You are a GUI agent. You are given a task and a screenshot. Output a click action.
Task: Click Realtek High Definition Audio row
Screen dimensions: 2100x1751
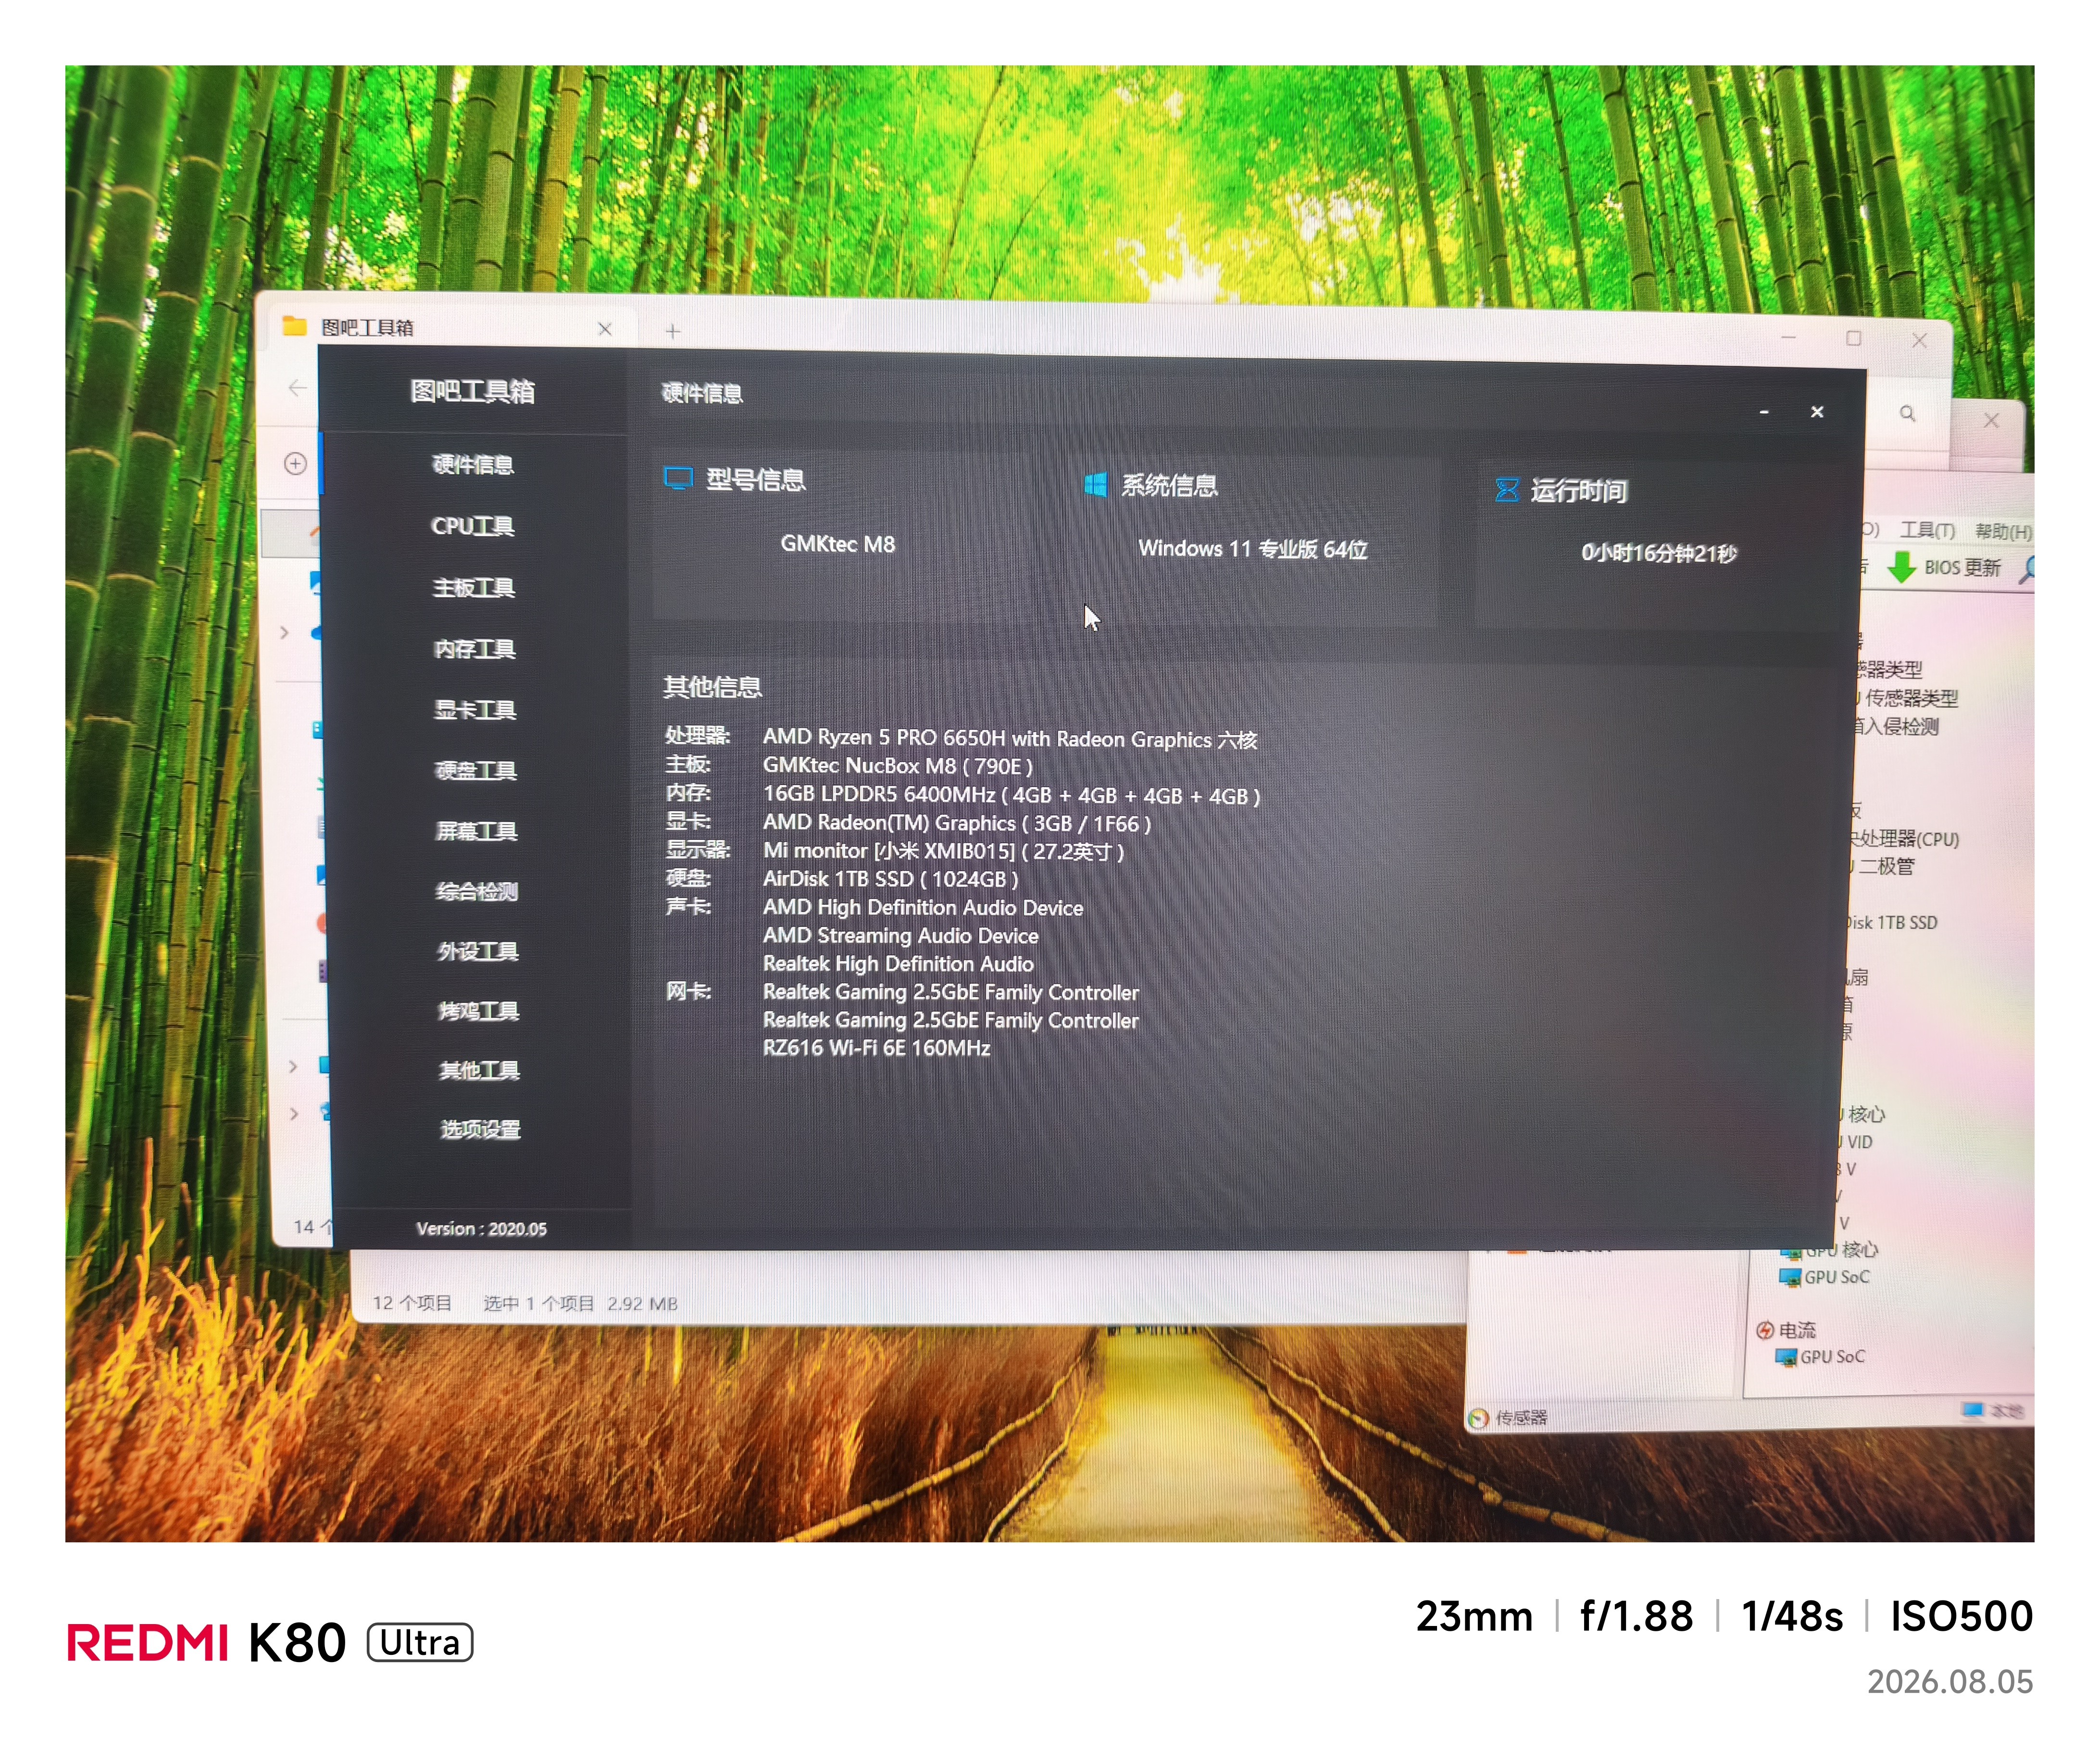pos(898,963)
